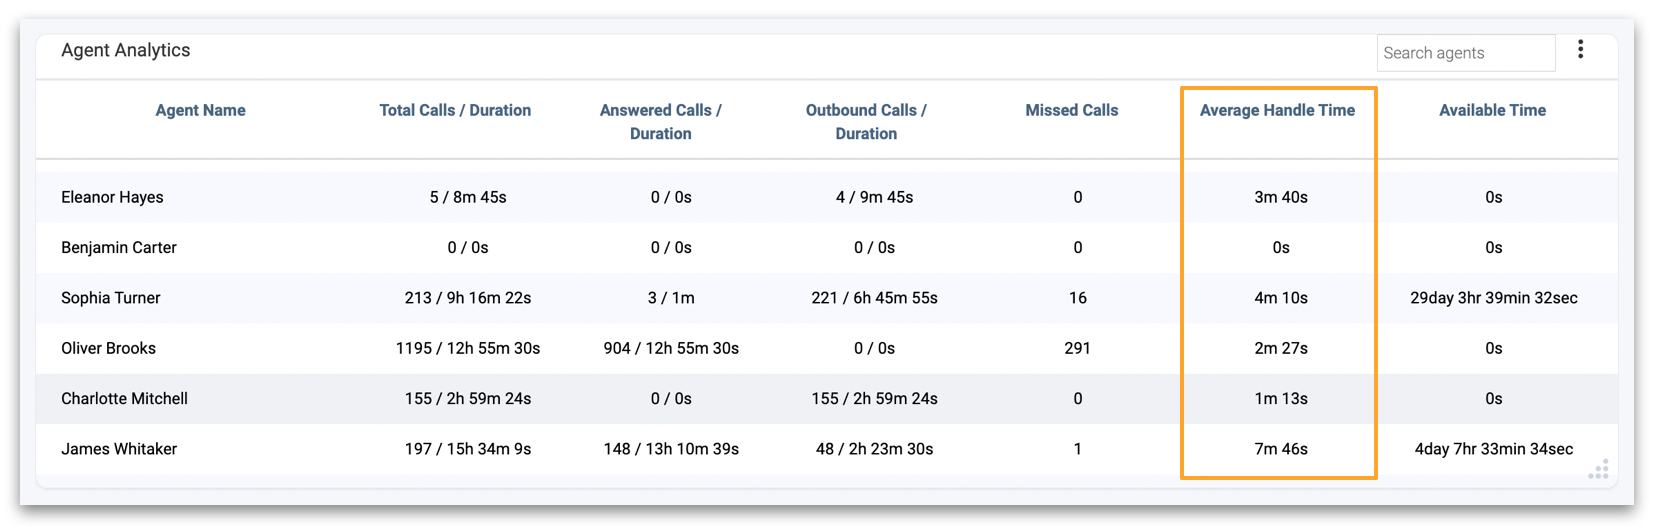Click Sophia Turner's available time value
This screenshot has width=1654, height=528.
1493,298
